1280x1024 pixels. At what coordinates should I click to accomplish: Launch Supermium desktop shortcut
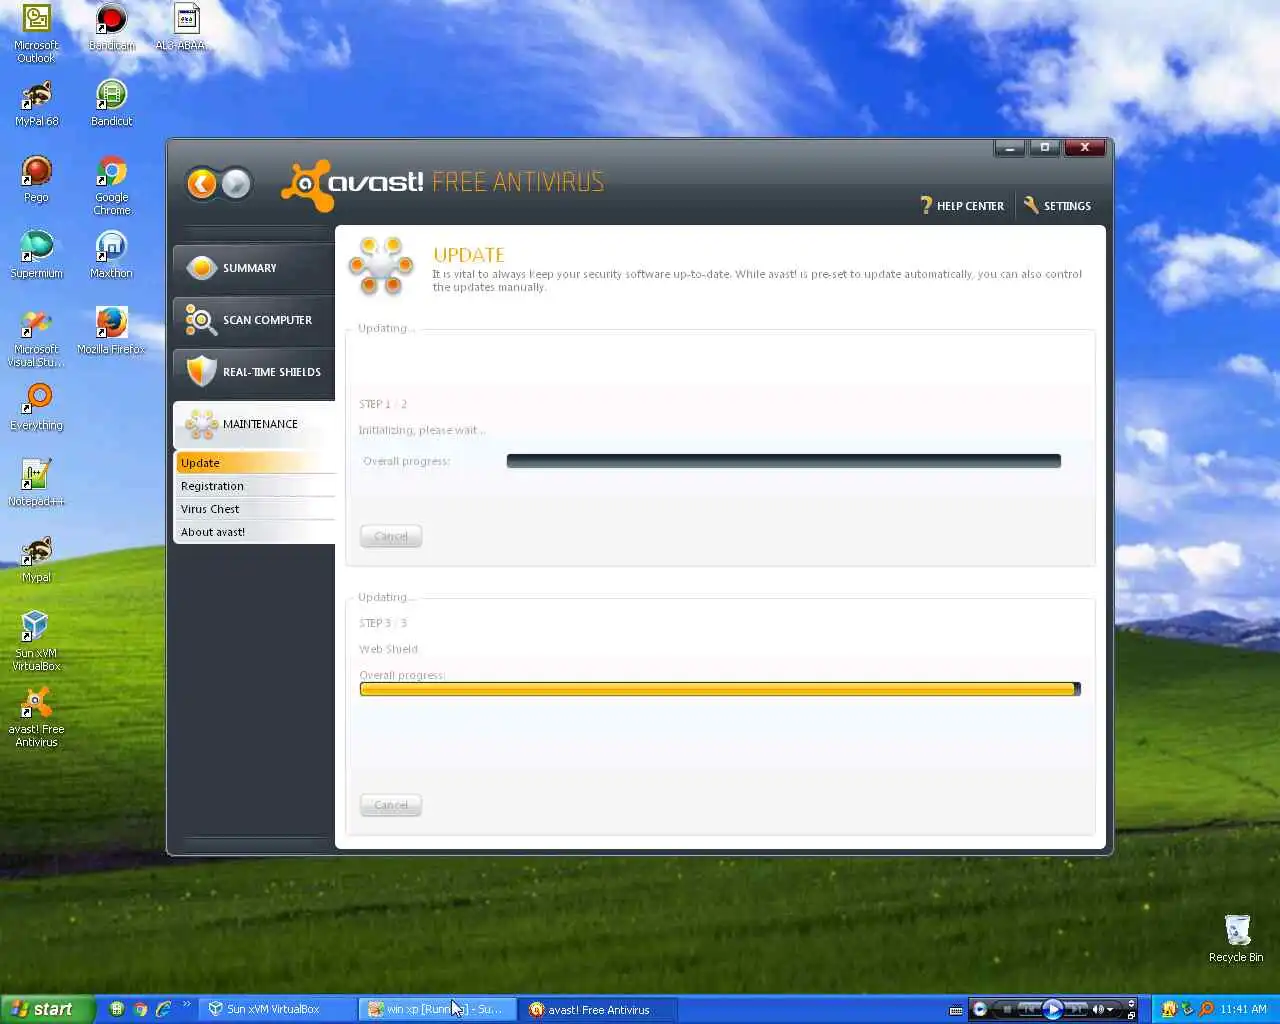coord(37,255)
